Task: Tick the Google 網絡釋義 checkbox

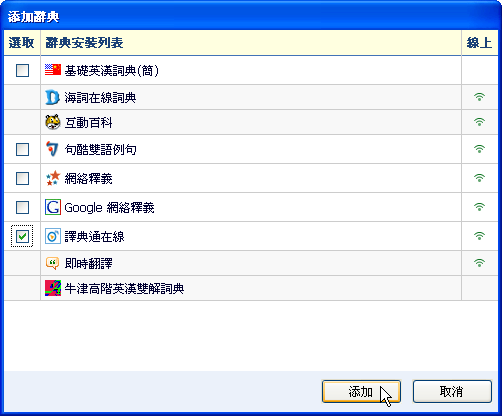Action: pyautogui.click(x=22, y=207)
